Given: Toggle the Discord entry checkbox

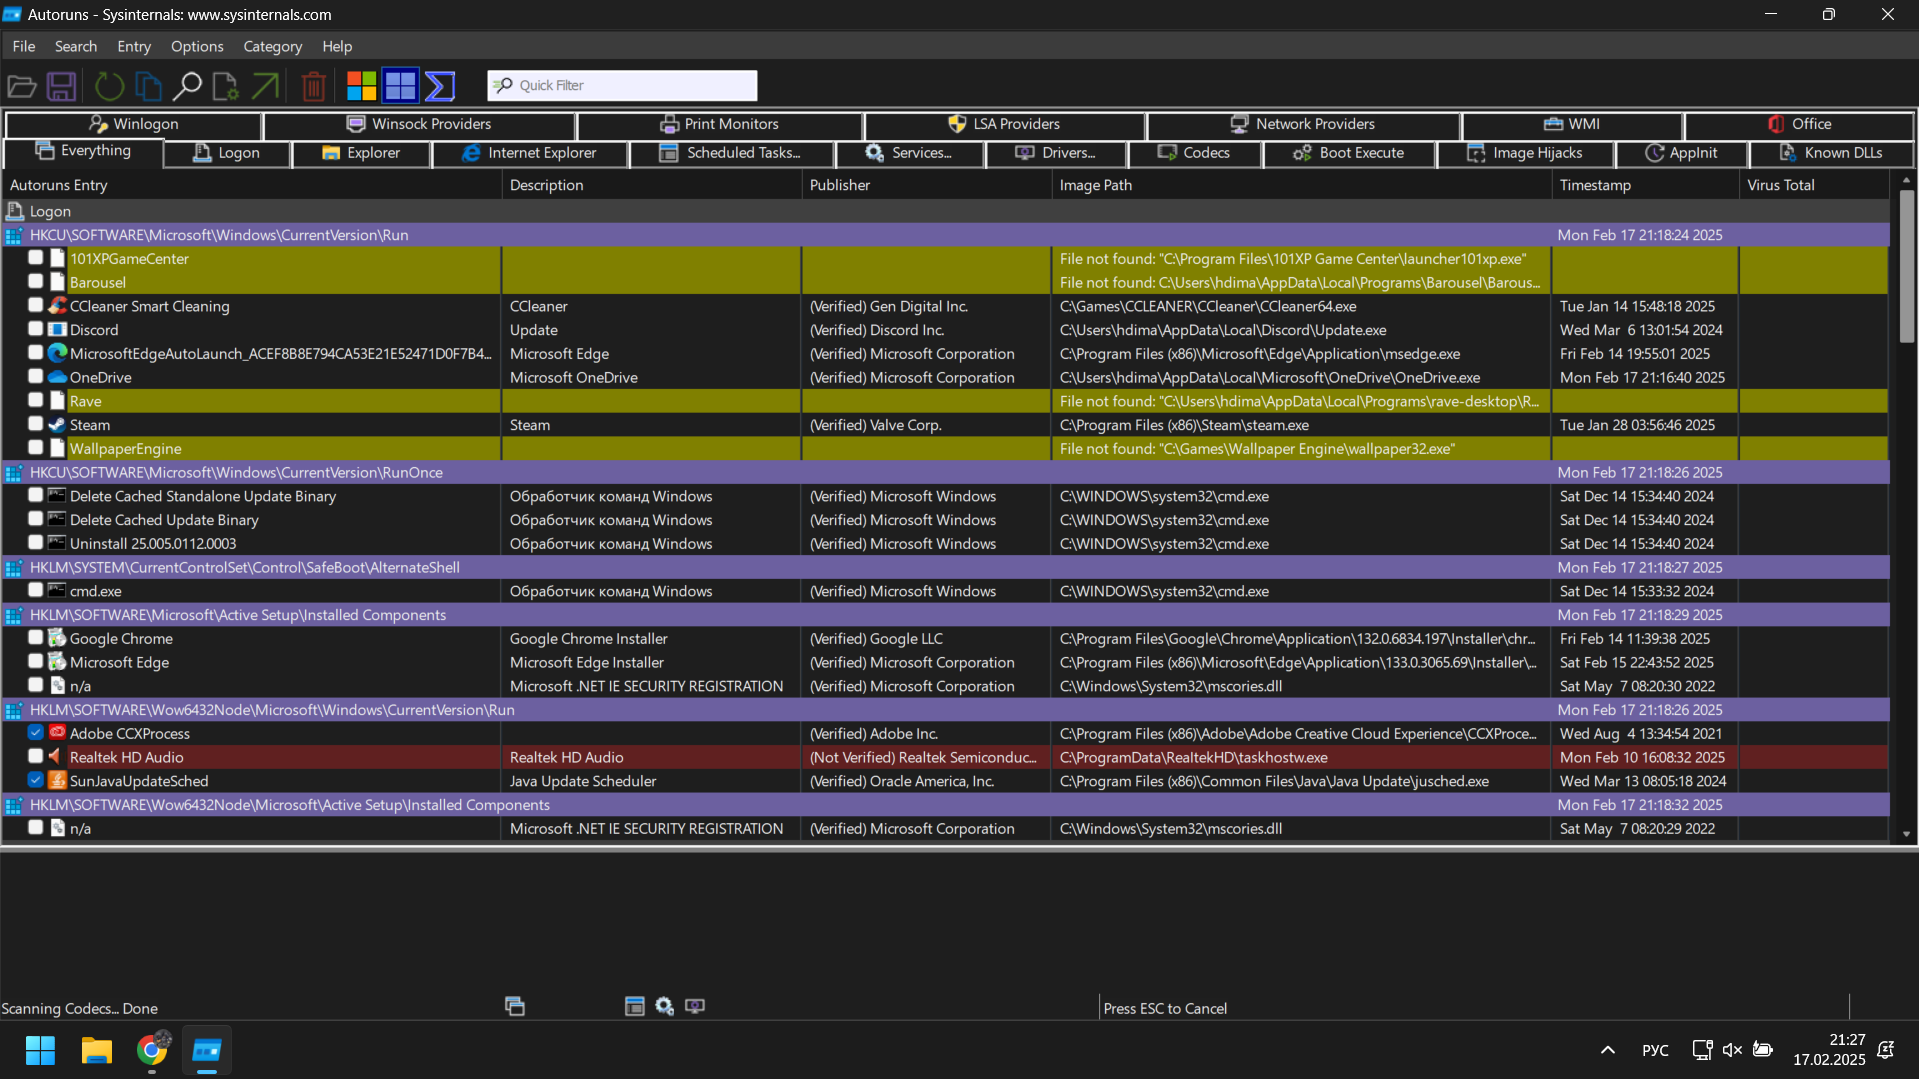Looking at the screenshot, I should click(36, 329).
